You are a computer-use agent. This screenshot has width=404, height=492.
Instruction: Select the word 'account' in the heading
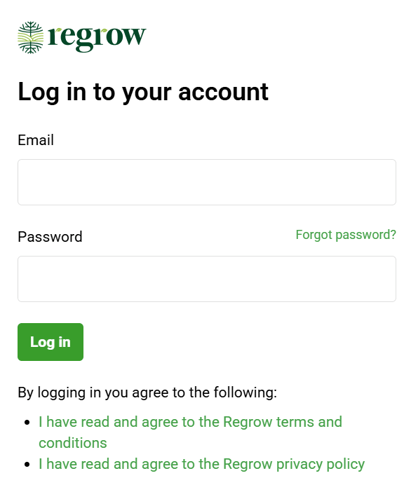click(x=223, y=92)
